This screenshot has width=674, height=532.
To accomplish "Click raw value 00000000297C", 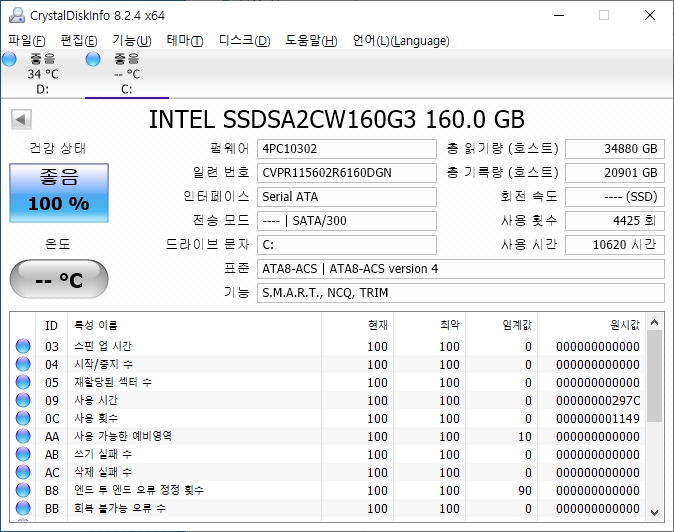I will click(x=597, y=401).
